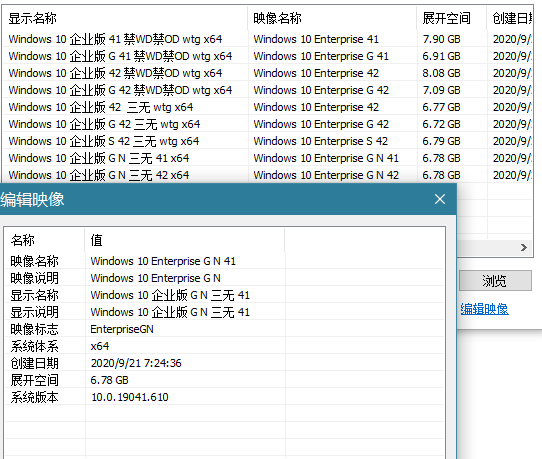Close the 编辑映像 dialog
Screen dimensions: 542x459
440,199
